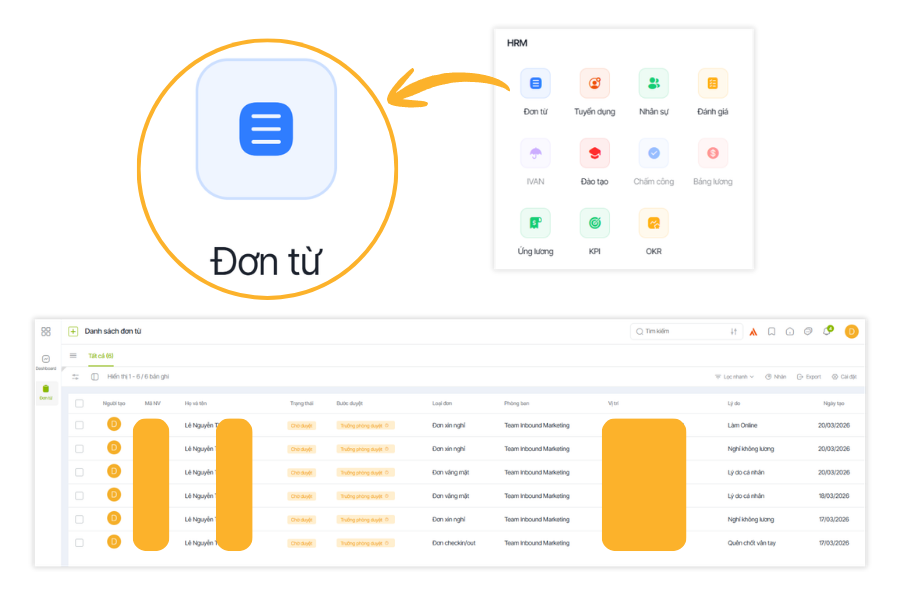This screenshot has height=600, width=900.
Task: Expand the apps grid menu at the top left
Action: [x=46, y=331]
